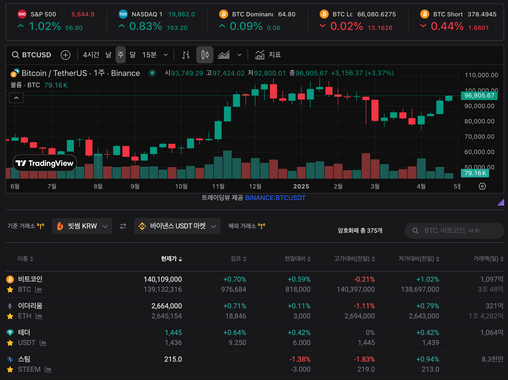This screenshot has height=380, width=508.
Task: Open the indicators (지표) menu
Action: click(x=268, y=55)
